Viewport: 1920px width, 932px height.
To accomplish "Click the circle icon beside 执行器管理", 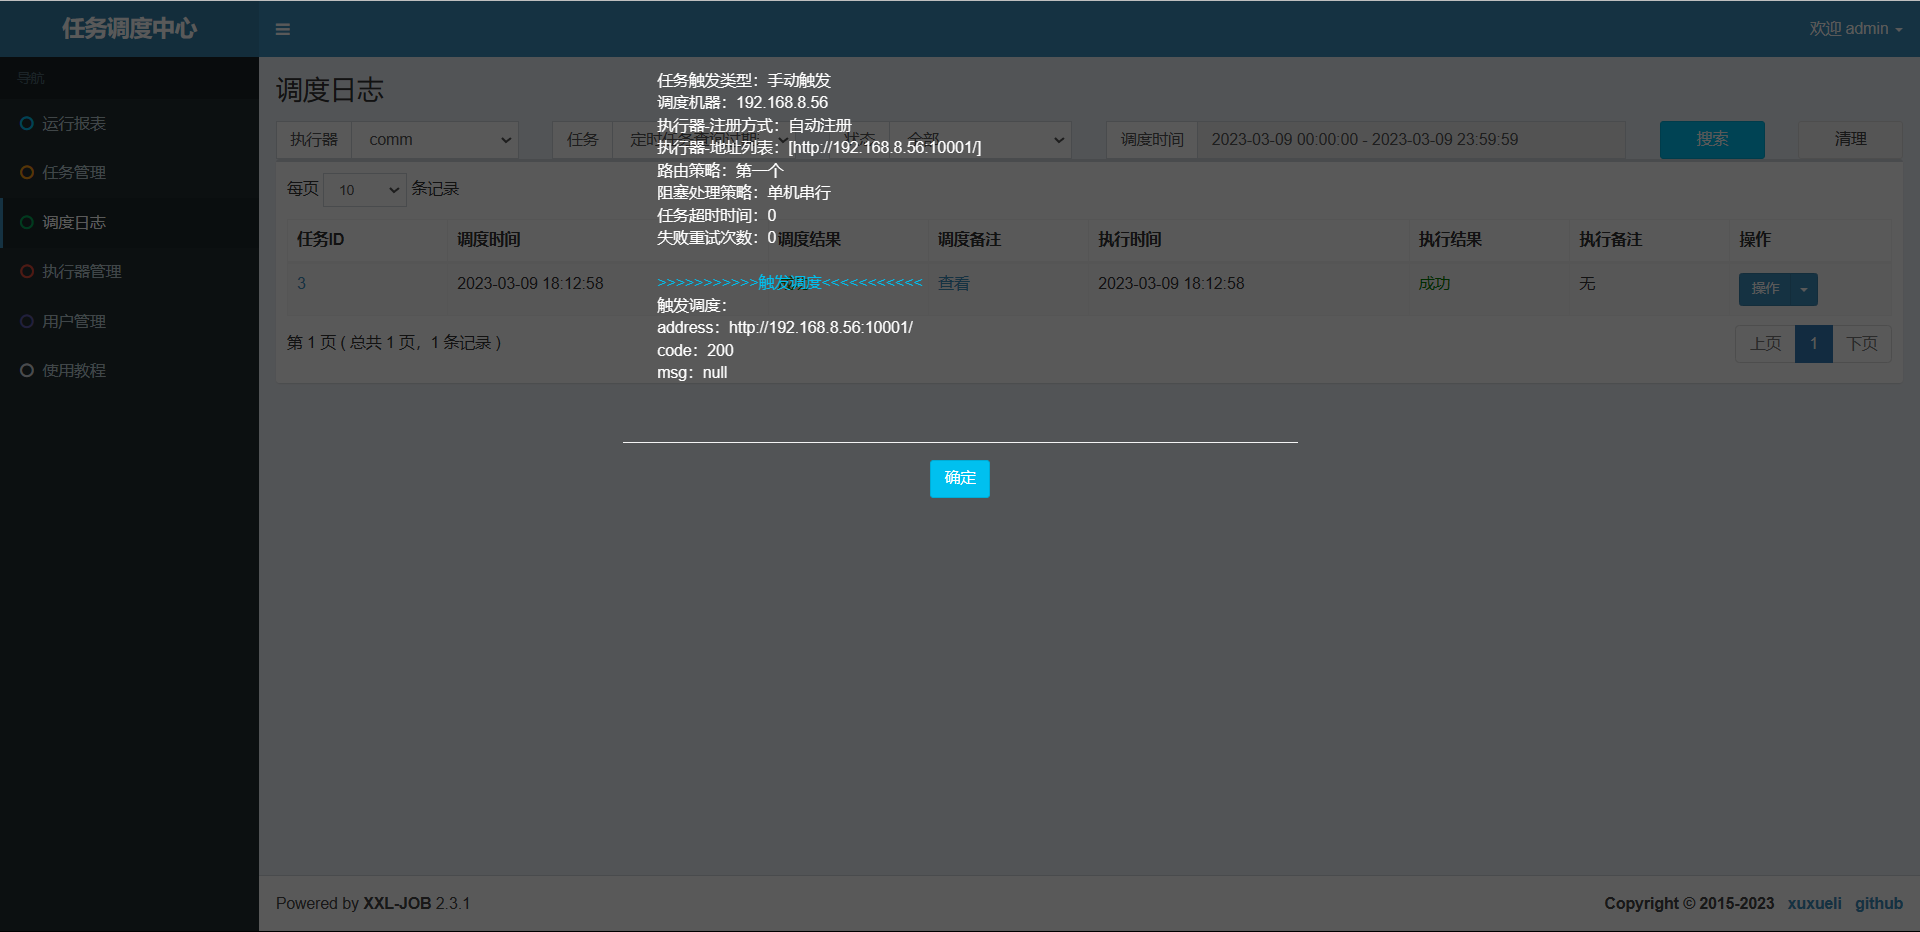I will click(x=27, y=272).
